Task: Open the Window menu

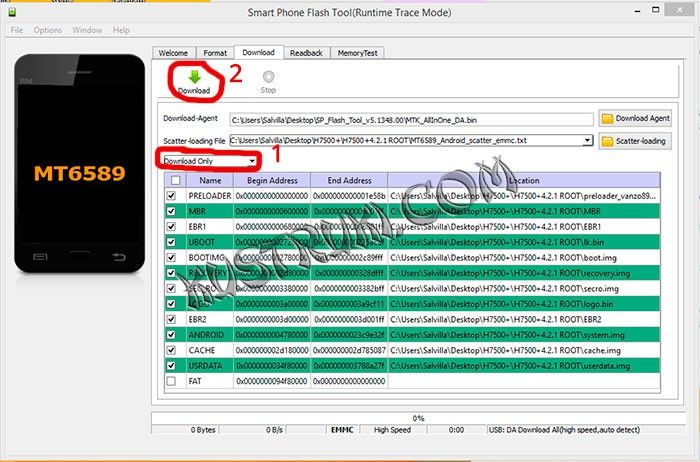Action: click(x=87, y=30)
